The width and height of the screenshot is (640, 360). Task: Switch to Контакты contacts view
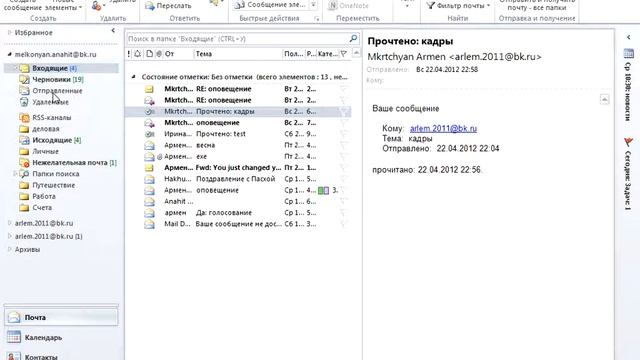[61, 356]
